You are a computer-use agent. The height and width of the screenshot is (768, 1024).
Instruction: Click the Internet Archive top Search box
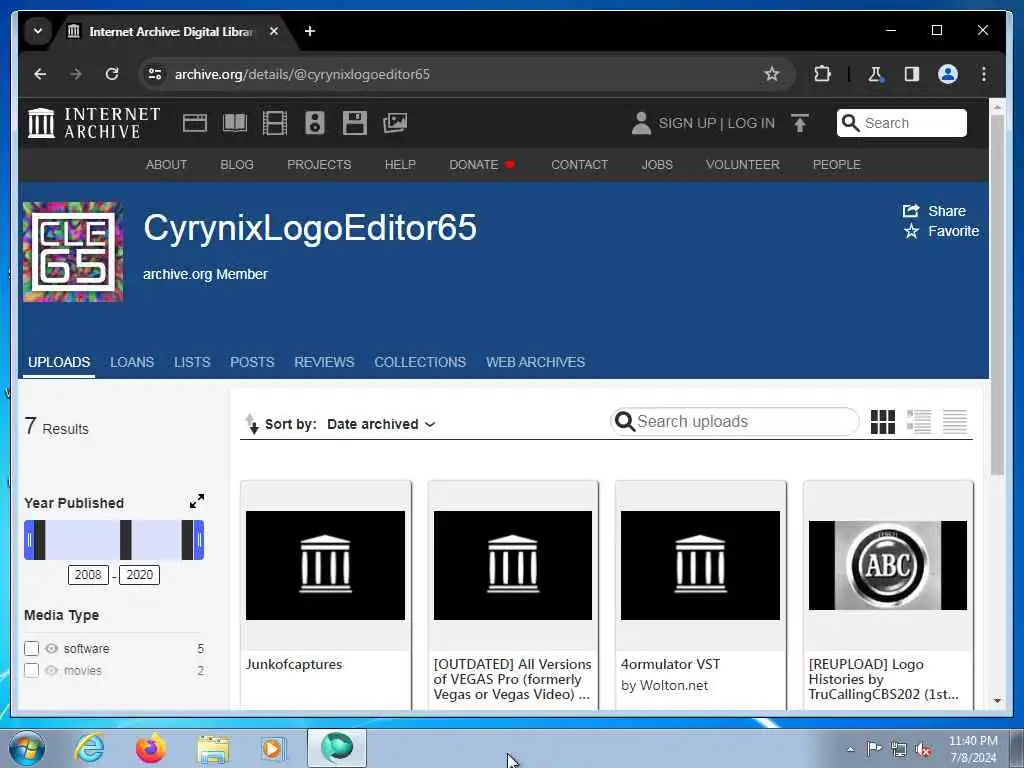tap(901, 123)
